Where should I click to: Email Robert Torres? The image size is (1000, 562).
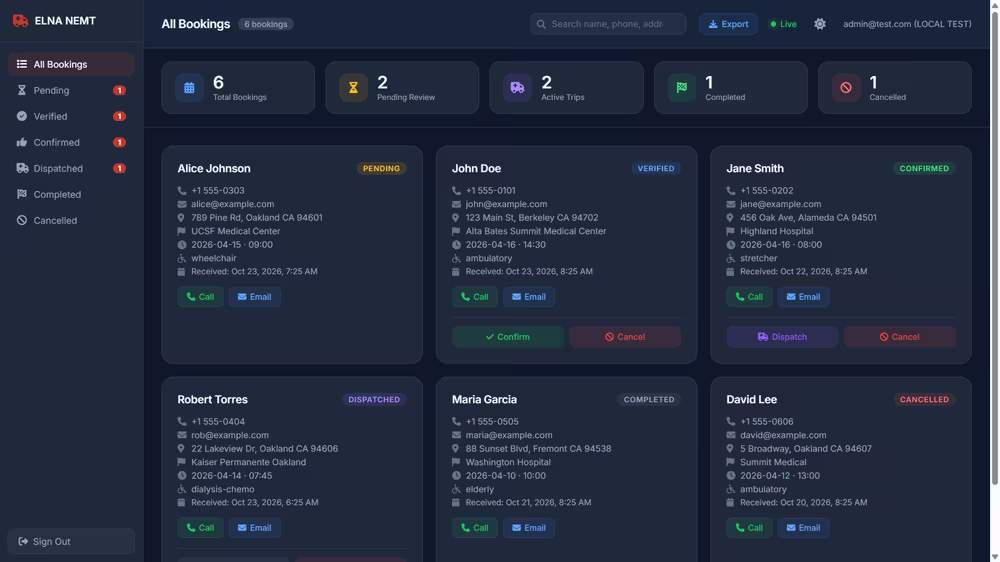(254, 528)
